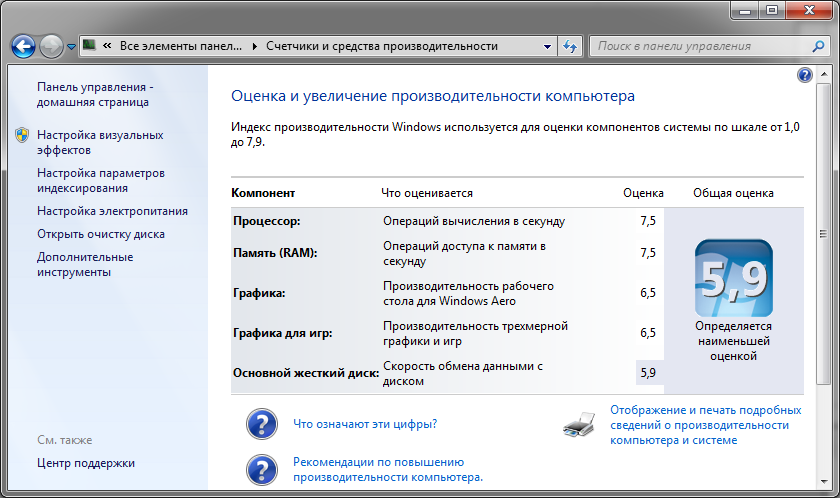Click the 5,9 overall score badge
Viewport: 840px width, 498px height.
733,277
